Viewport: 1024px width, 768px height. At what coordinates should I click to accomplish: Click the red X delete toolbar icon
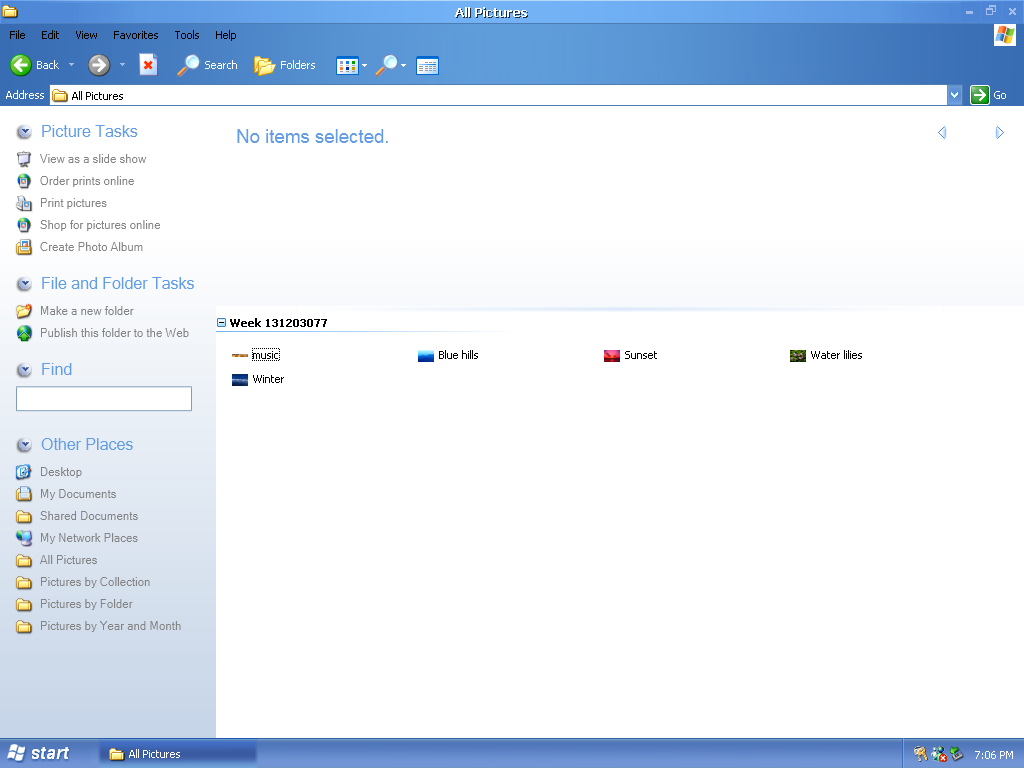[x=148, y=65]
